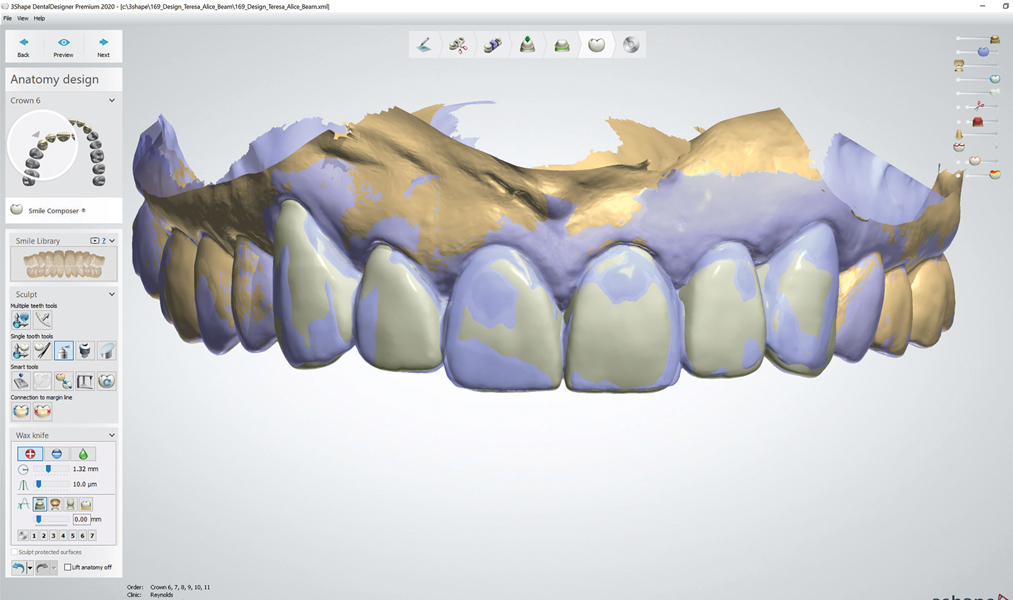Screen dimensions: 1013x600
Task: Select the wax knife single tooth tool
Action: coord(63,350)
